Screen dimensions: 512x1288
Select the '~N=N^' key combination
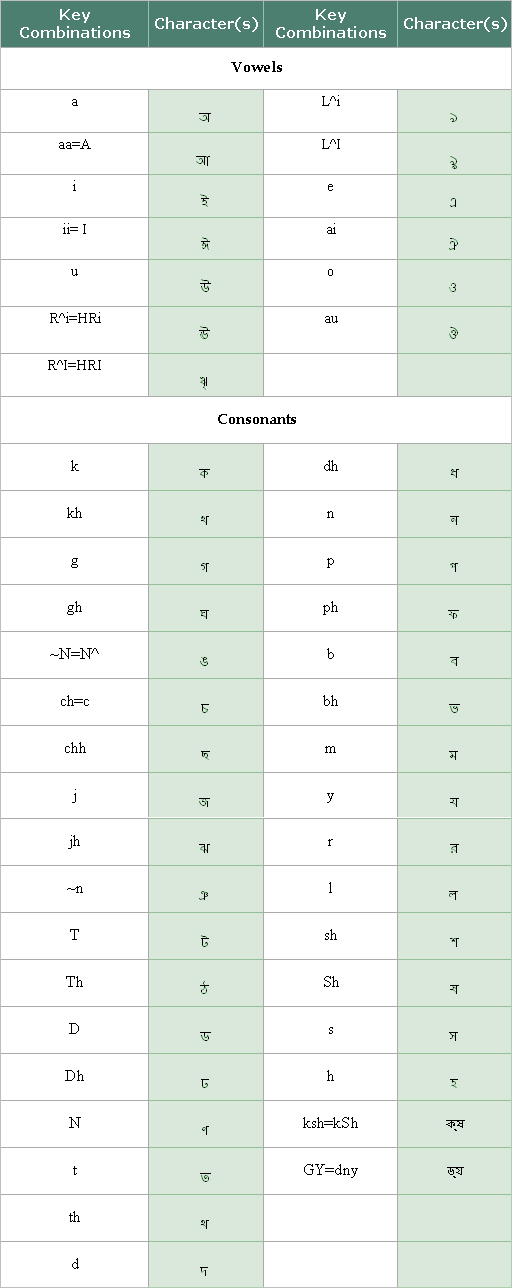coord(75,655)
